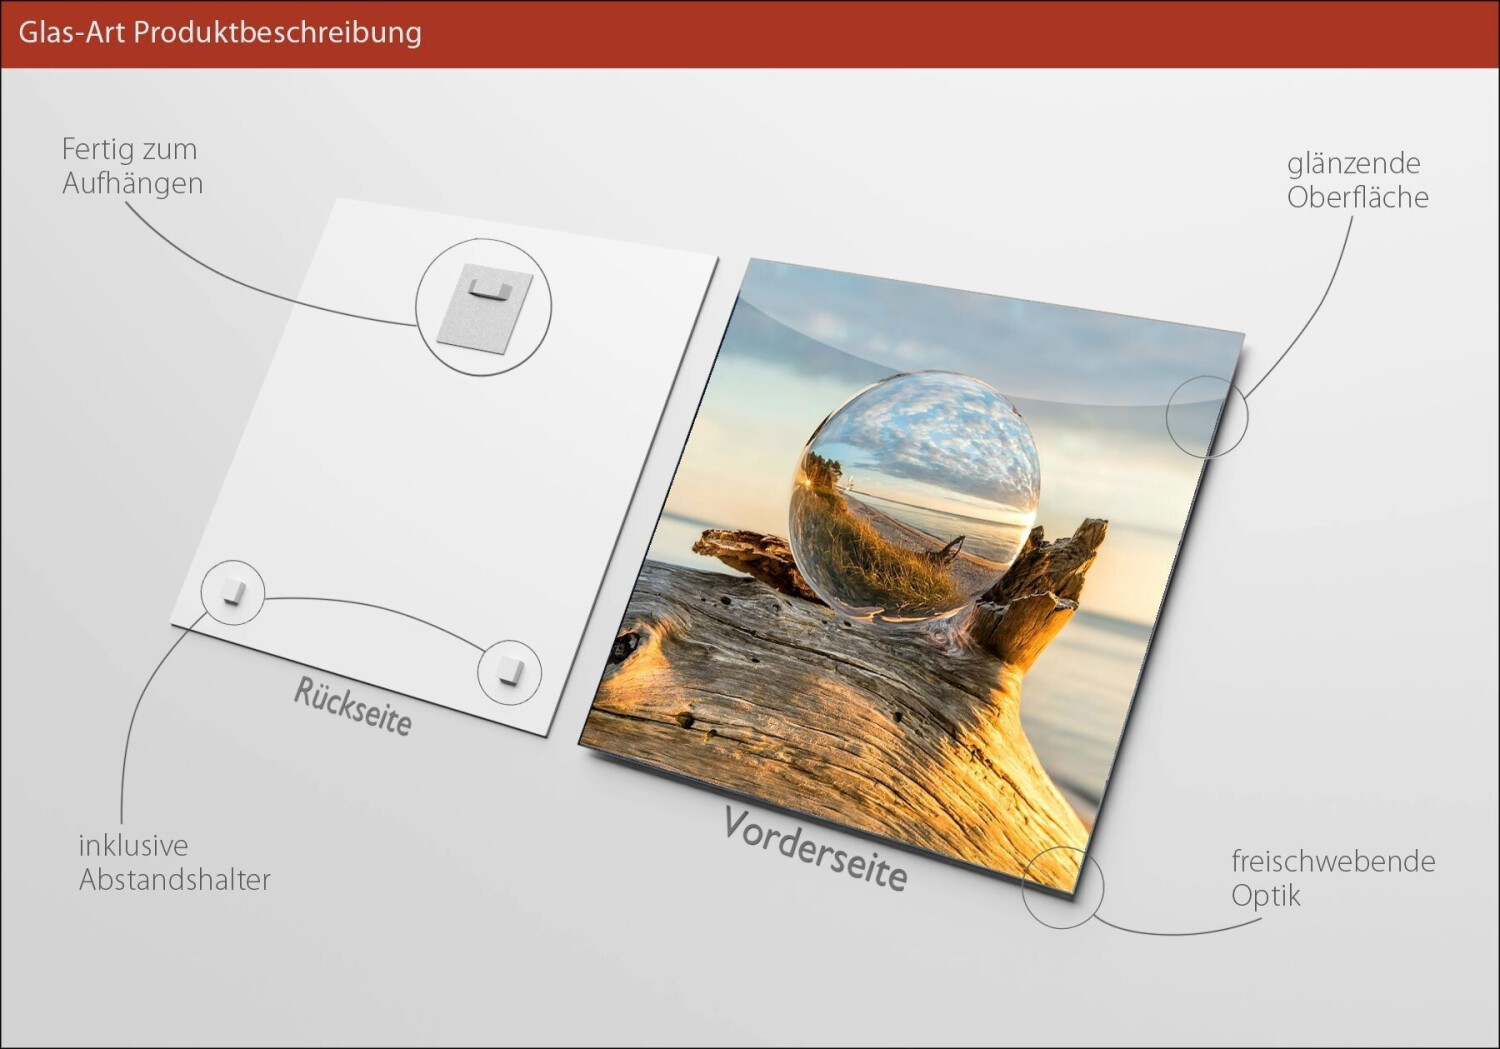This screenshot has height=1049, width=1500.
Task: Click the circle at picture's bottom-right corner
Action: click(1062, 886)
